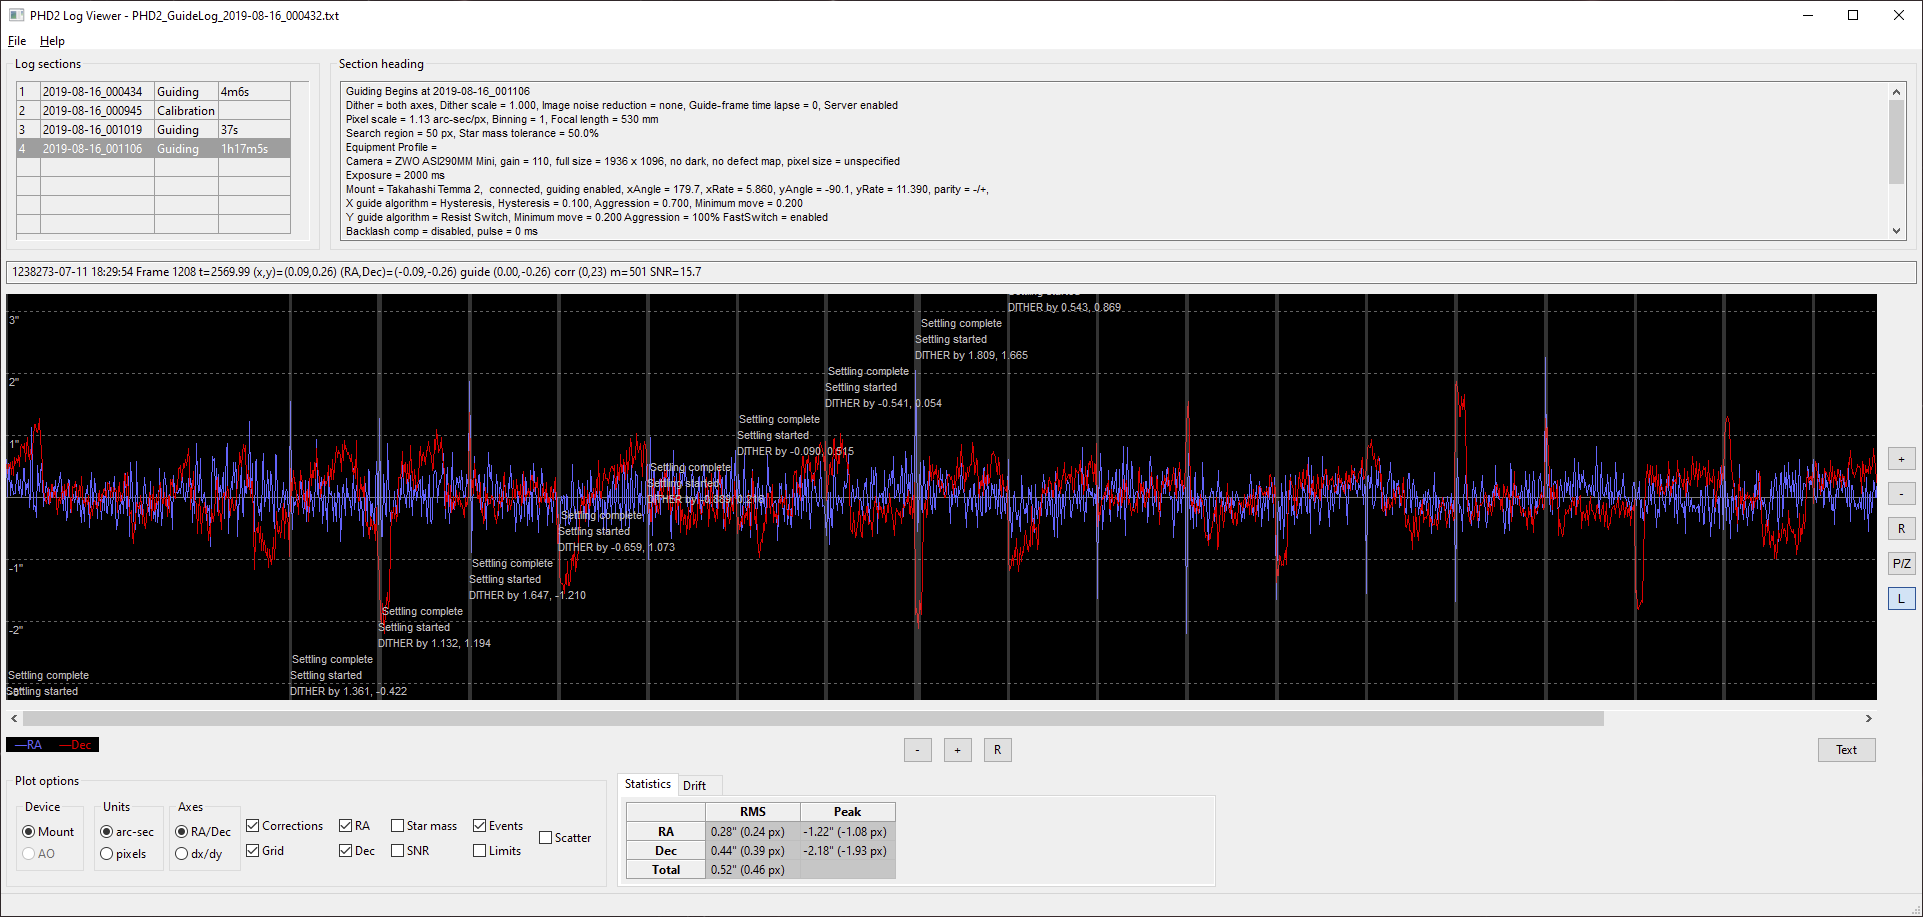The image size is (1923, 917).
Task: Toggle the L button beside the graph
Action: [1901, 599]
